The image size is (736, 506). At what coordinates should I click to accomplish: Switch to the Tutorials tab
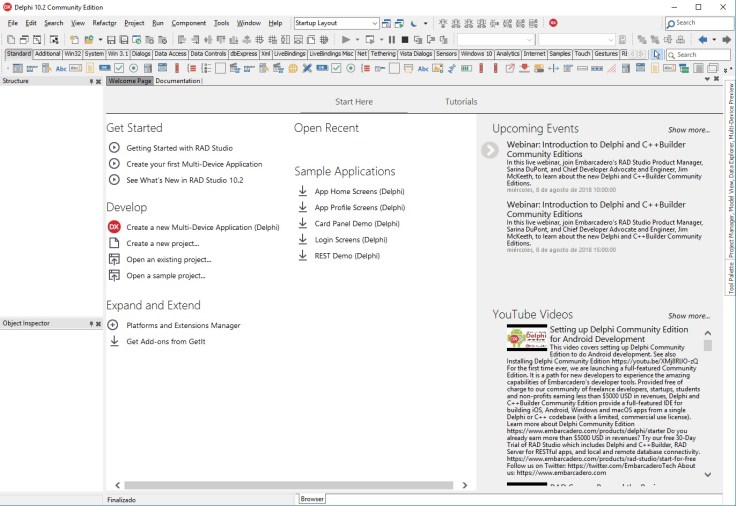point(461,101)
